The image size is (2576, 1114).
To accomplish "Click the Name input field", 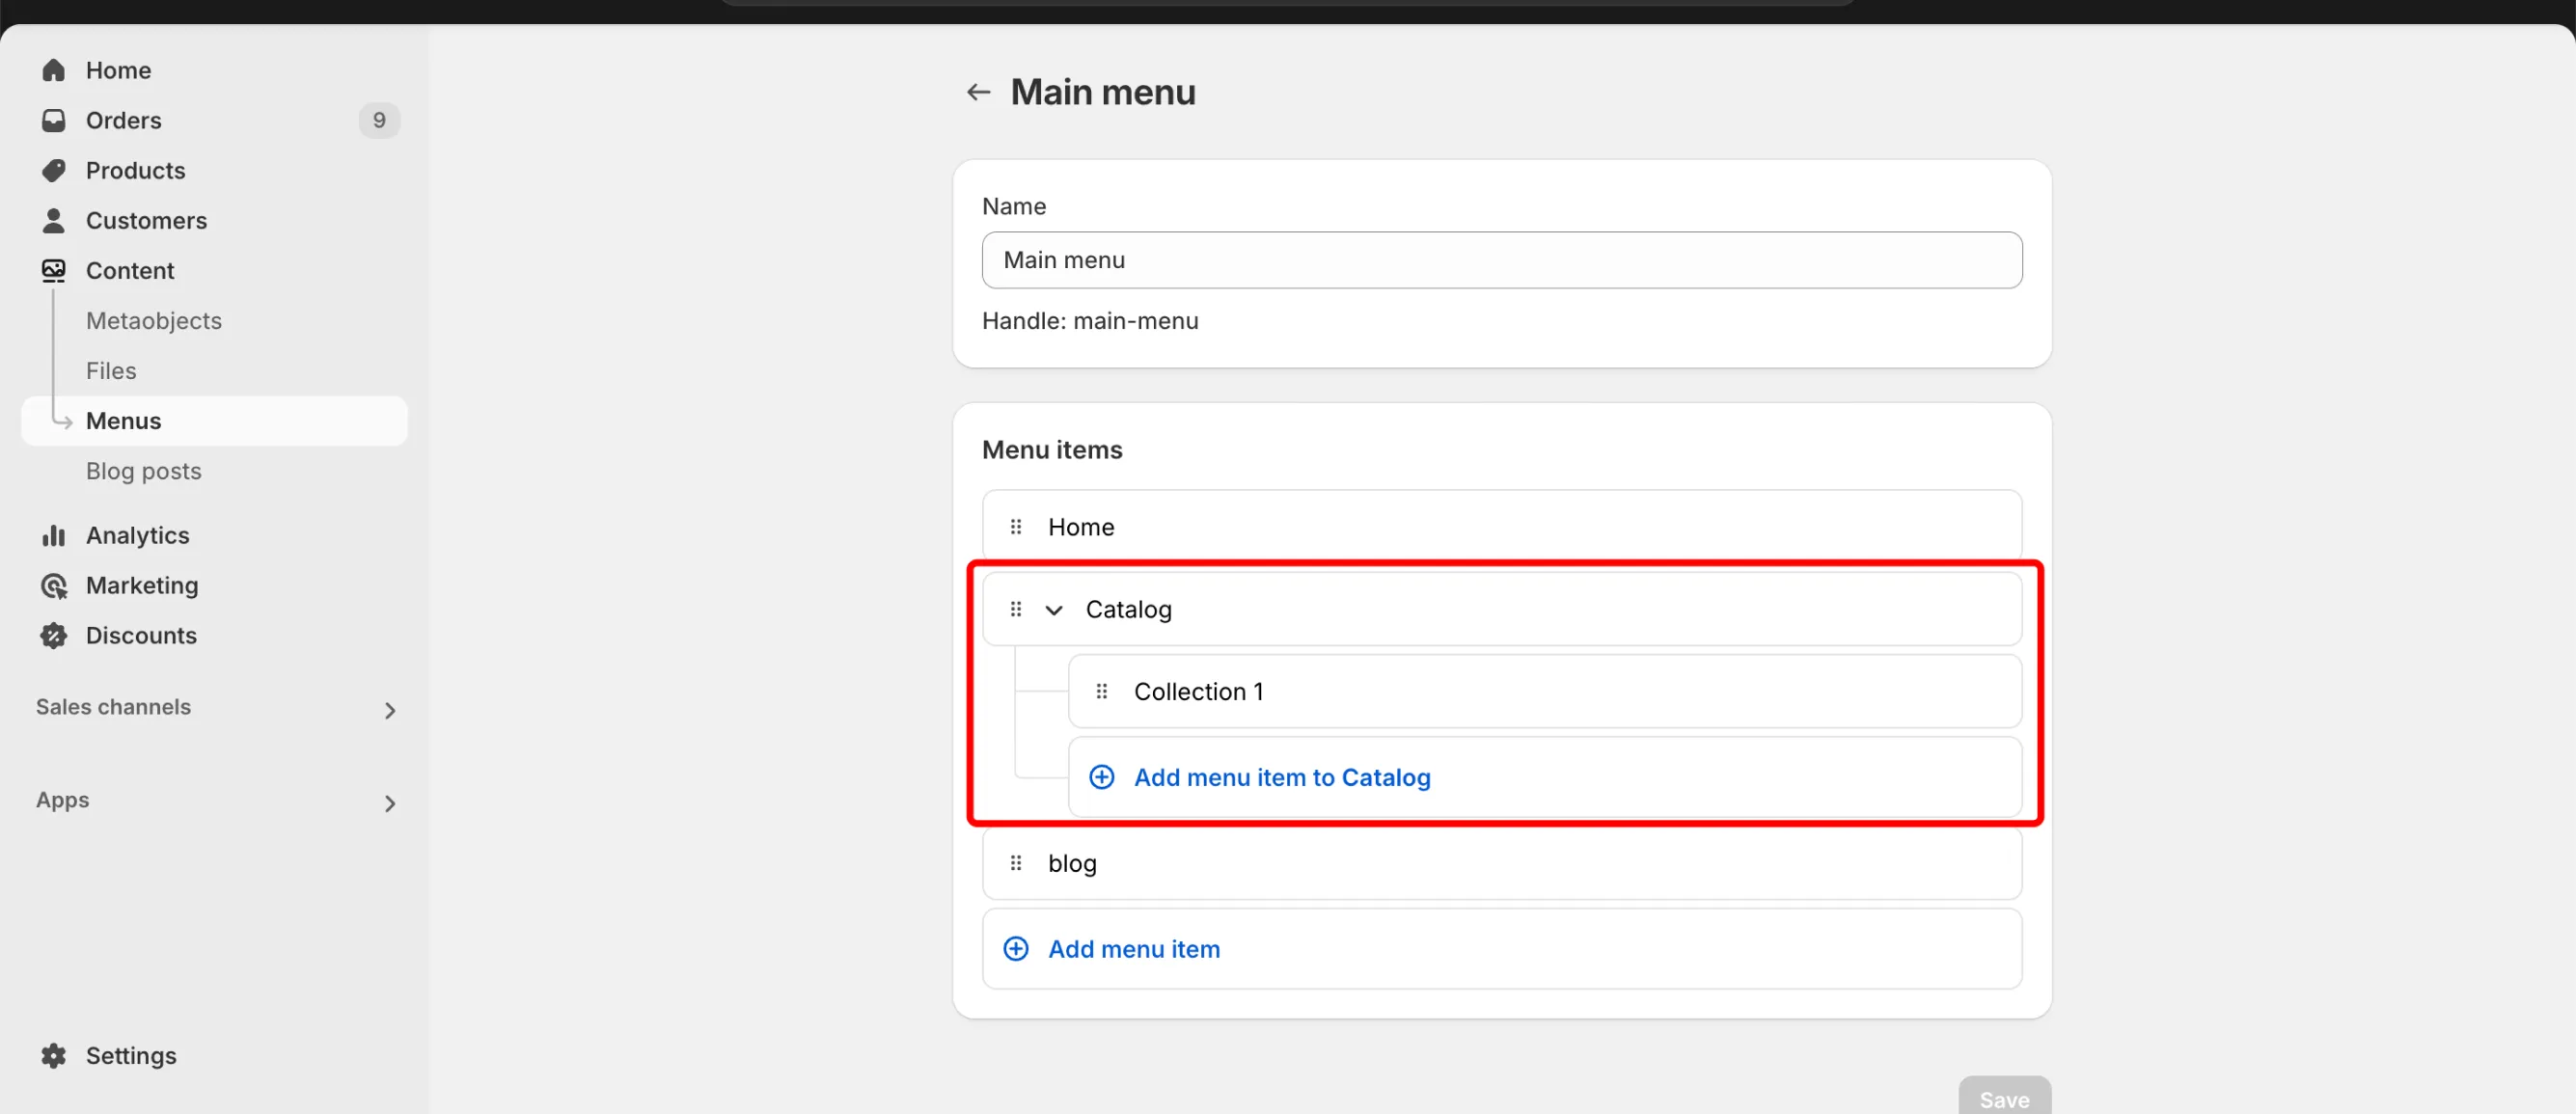I will 1502,260.
